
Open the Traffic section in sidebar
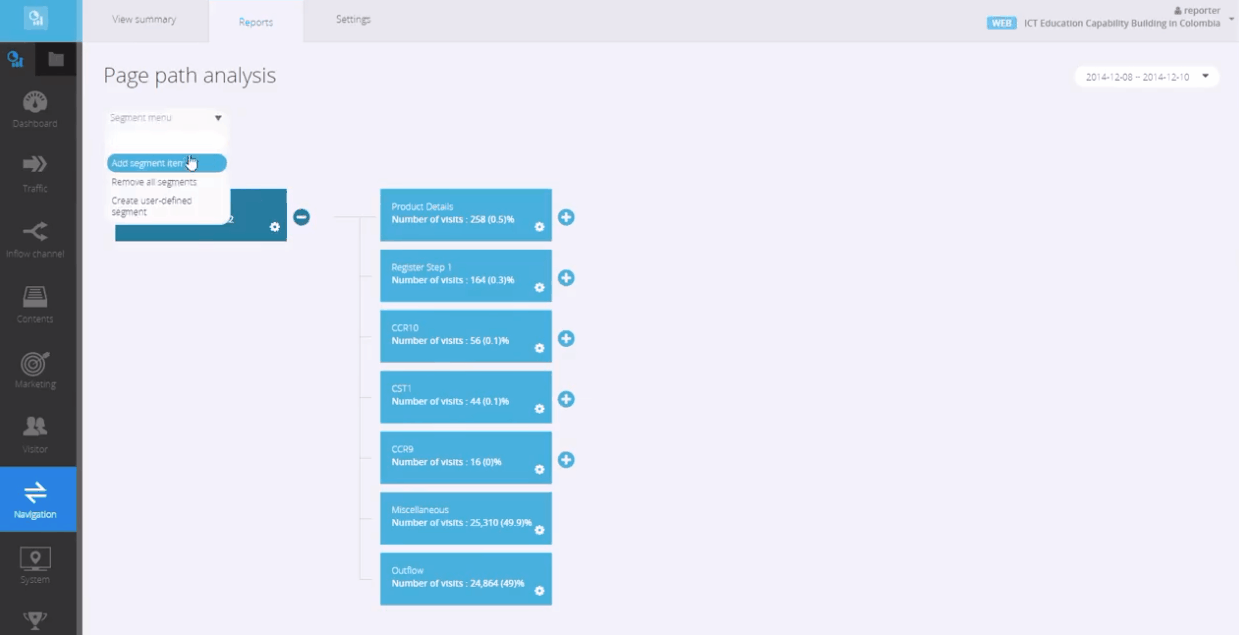tap(35, 173)
